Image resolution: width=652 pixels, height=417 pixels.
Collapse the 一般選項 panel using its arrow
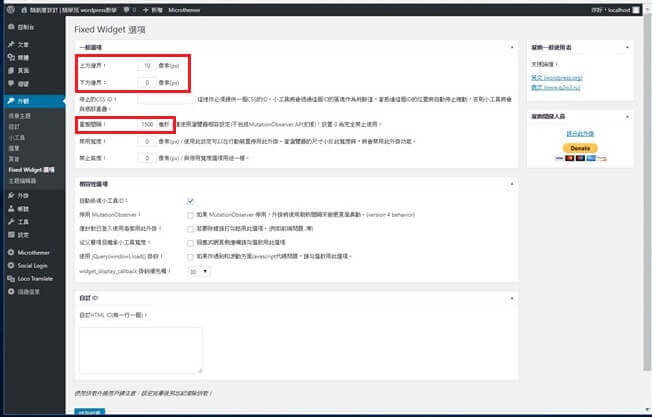point(511,47)
